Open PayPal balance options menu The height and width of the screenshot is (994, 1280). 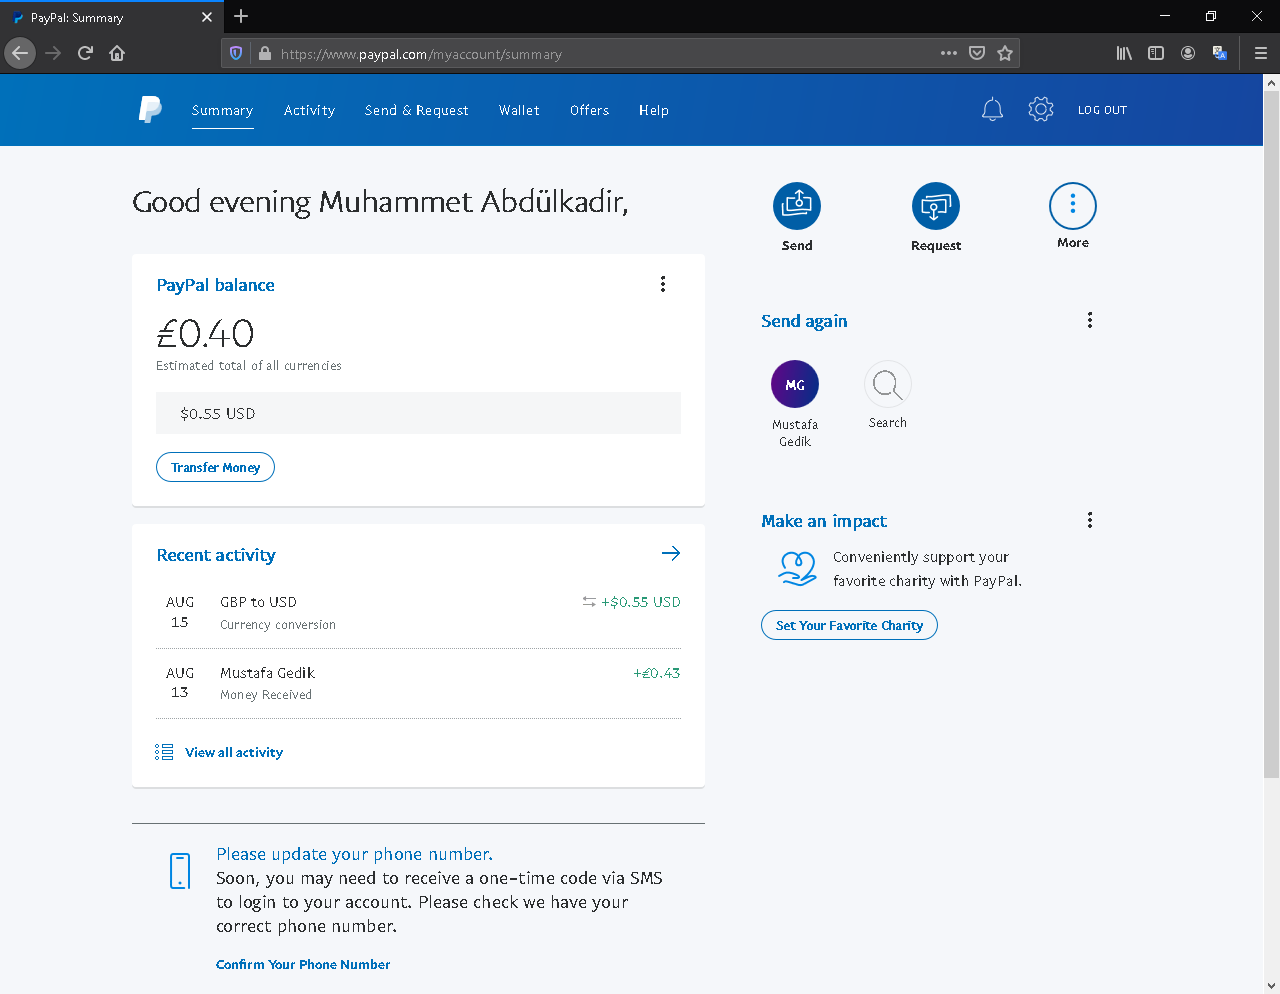coord(663,284)
